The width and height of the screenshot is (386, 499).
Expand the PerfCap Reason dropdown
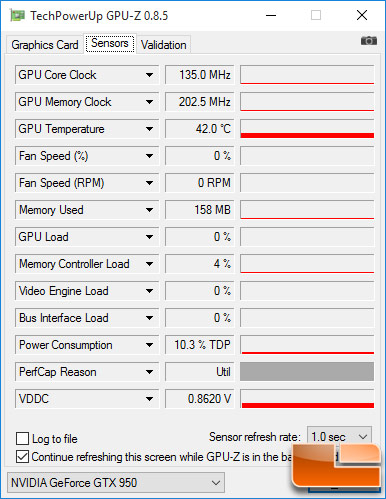149,372
